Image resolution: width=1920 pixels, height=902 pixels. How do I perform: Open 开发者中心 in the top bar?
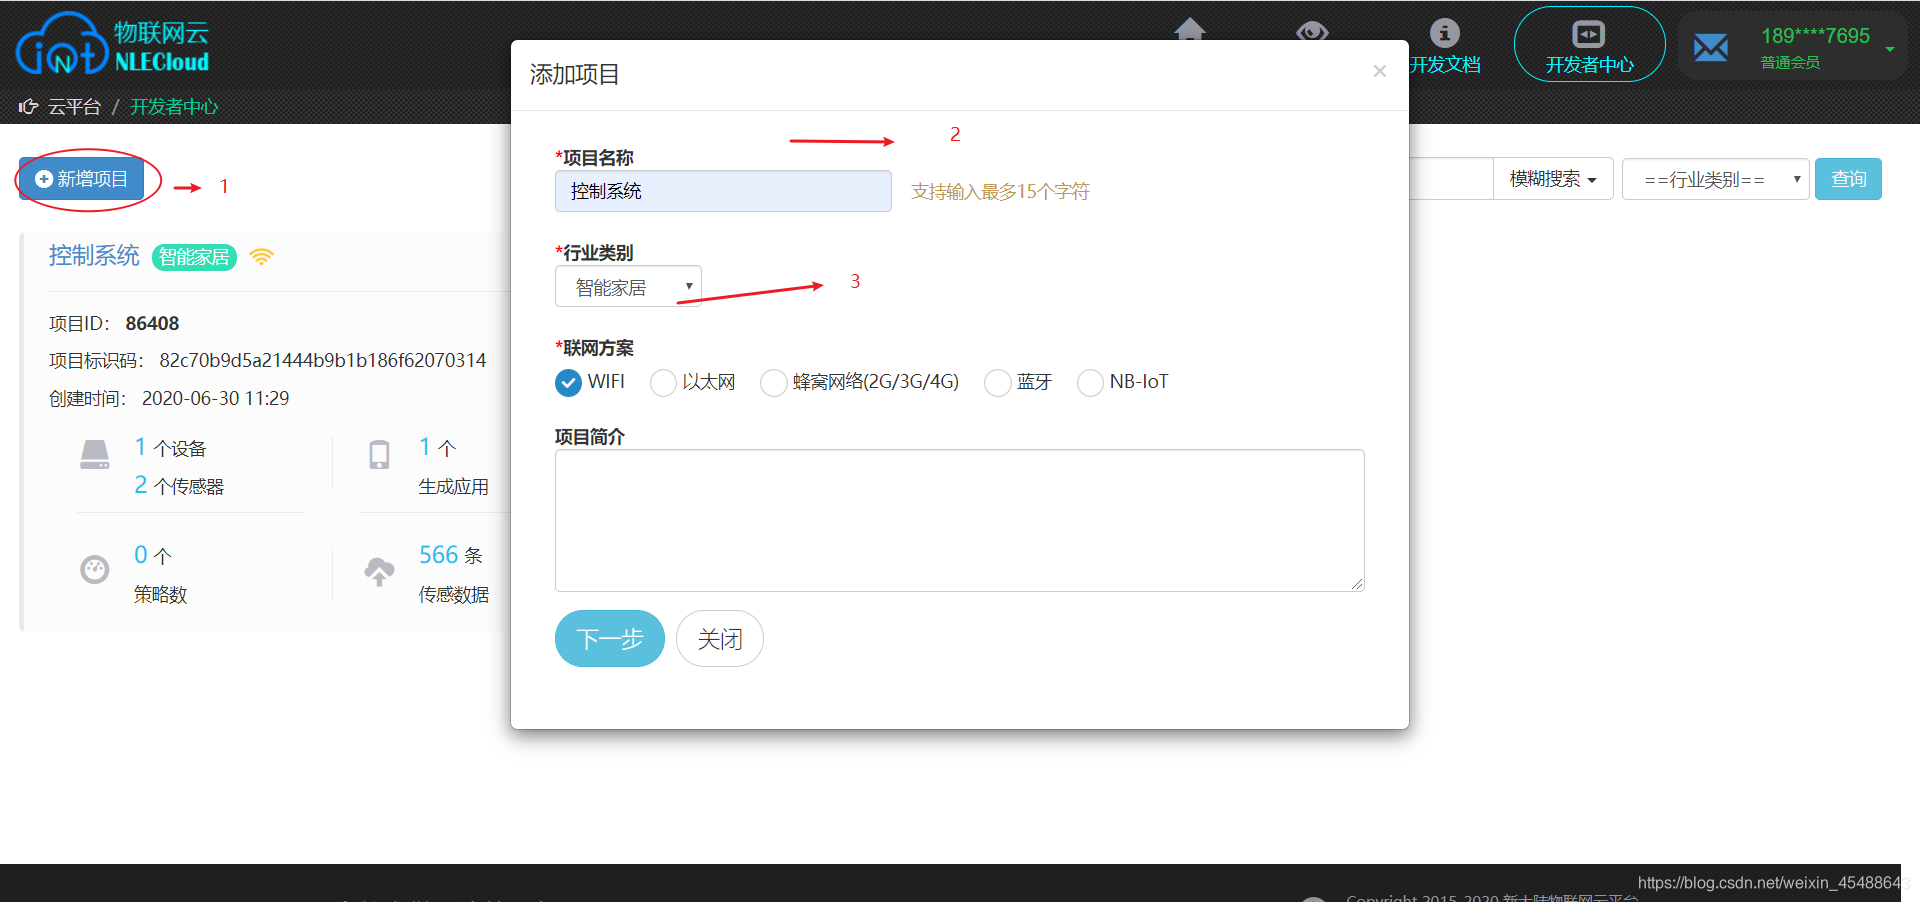(x=1589, y=45)
